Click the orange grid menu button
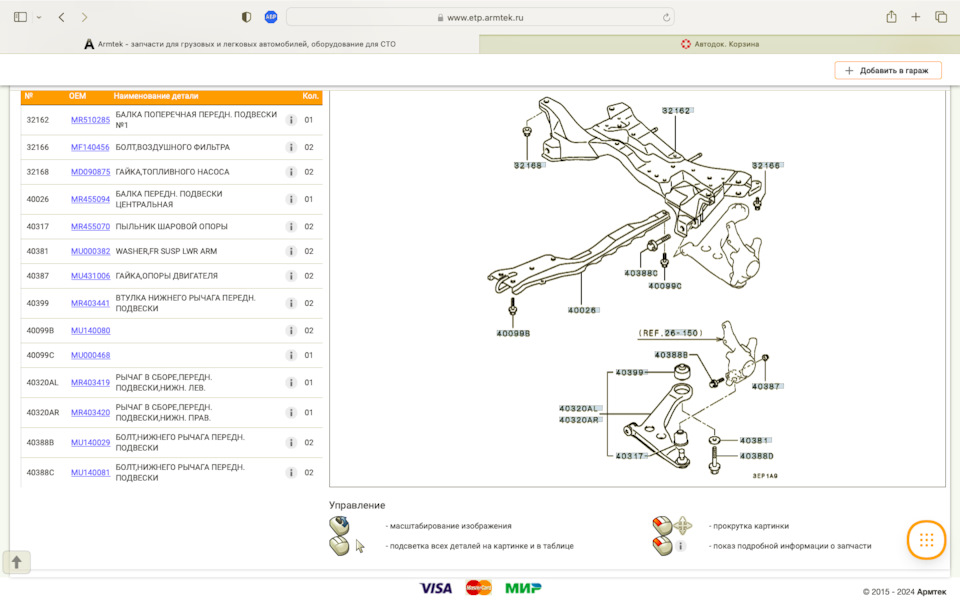Screen dimensions: 960x600 click(x=926, y=540)
